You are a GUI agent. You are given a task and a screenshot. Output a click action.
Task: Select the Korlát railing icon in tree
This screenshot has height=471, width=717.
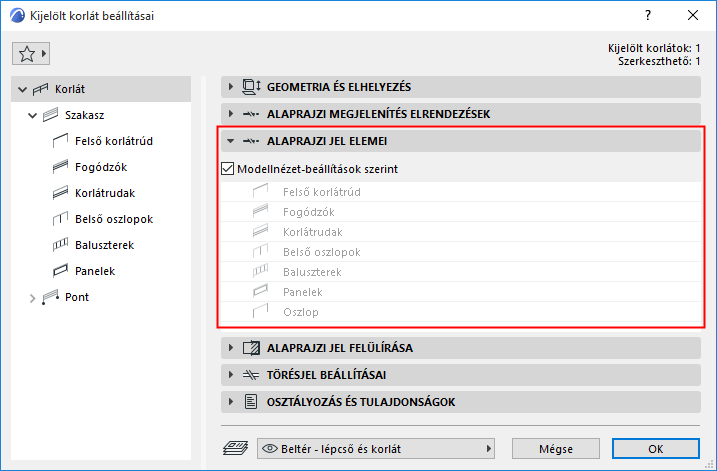(x=40, y=89)
